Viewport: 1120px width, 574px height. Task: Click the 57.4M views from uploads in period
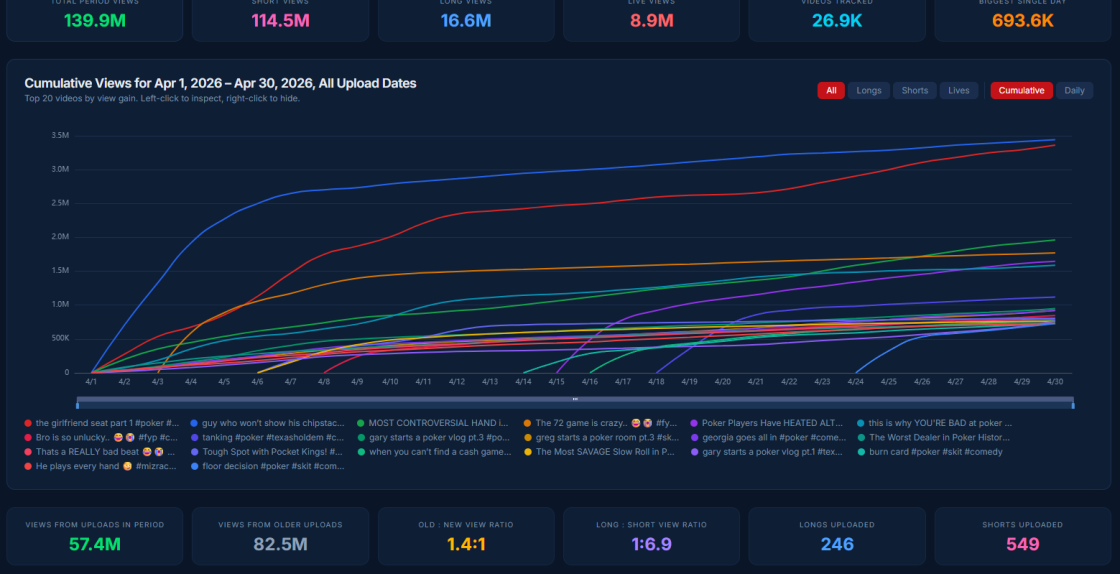(x=95, y=544)
